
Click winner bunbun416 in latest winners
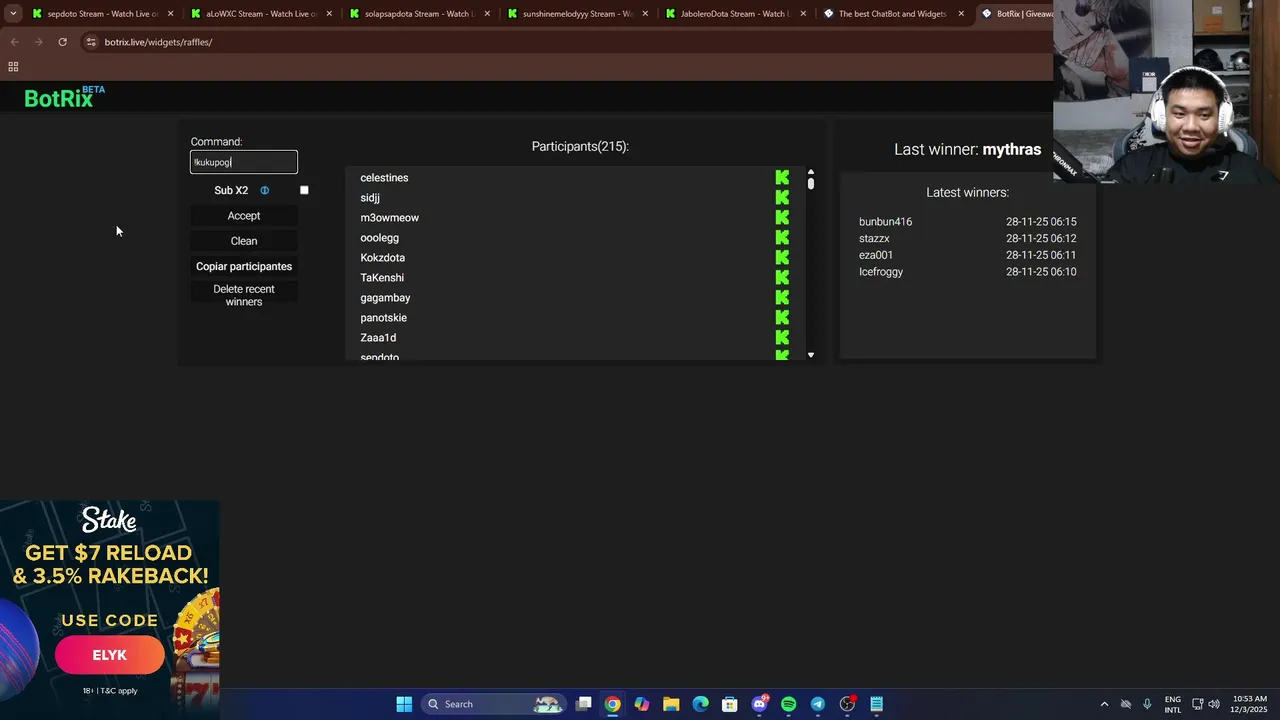885,222
